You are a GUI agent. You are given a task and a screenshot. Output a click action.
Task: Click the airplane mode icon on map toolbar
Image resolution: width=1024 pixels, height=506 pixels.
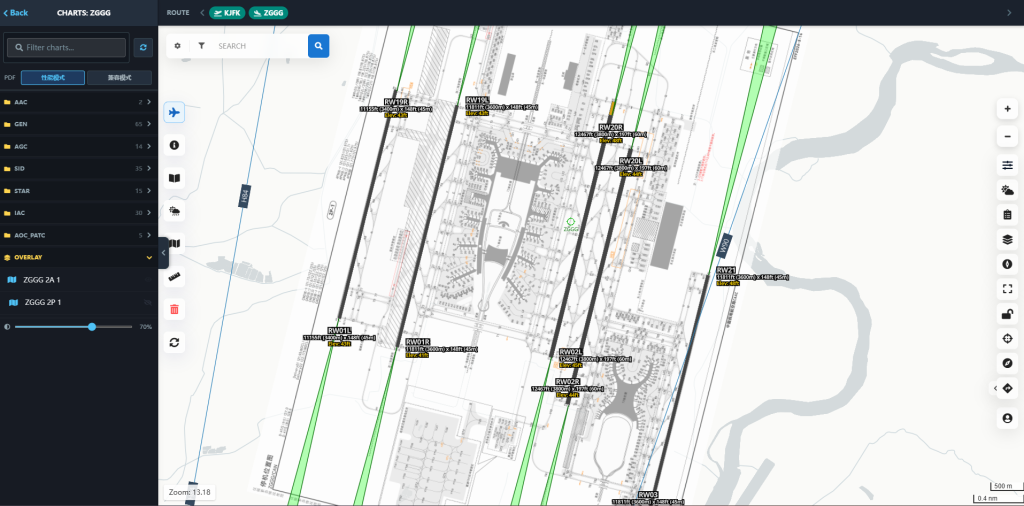pyautogui.click(x=174, y=112)
